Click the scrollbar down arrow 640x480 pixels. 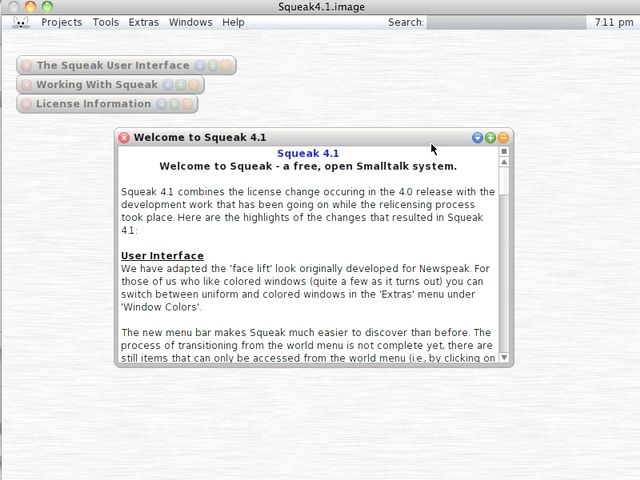[504, 358]
